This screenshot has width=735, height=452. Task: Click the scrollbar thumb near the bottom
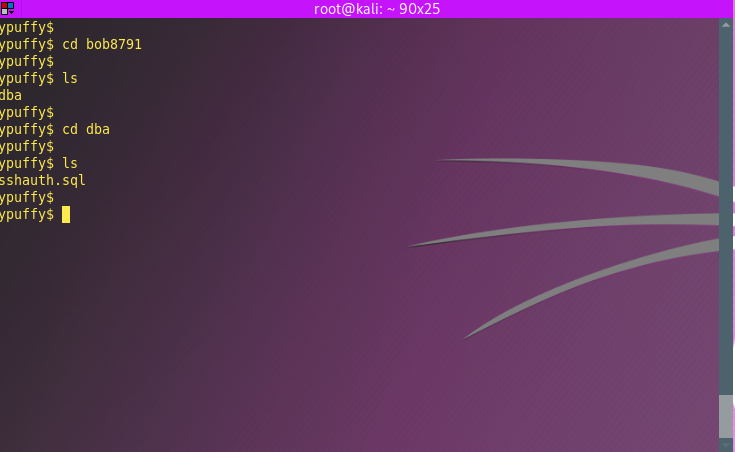pos(726,416)
